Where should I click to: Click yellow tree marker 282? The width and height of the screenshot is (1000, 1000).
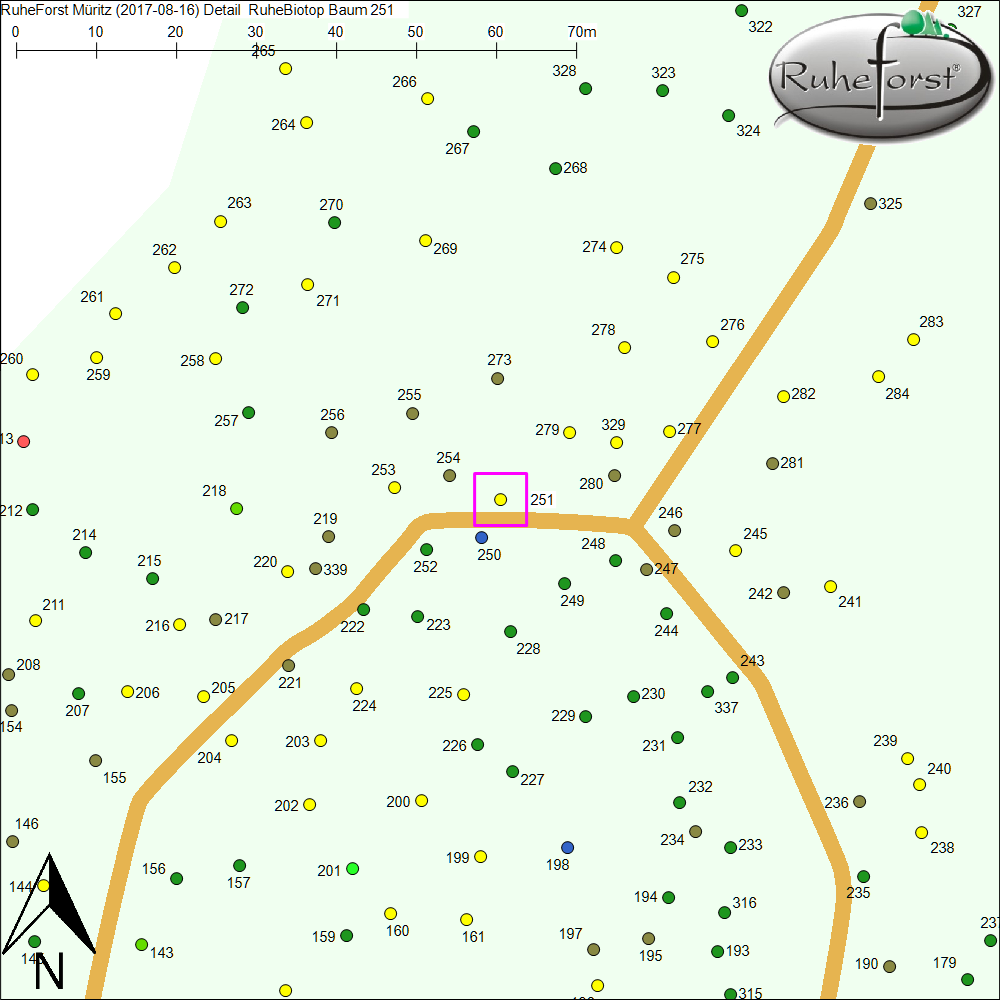pyautogui.click(x=783, y=396)
